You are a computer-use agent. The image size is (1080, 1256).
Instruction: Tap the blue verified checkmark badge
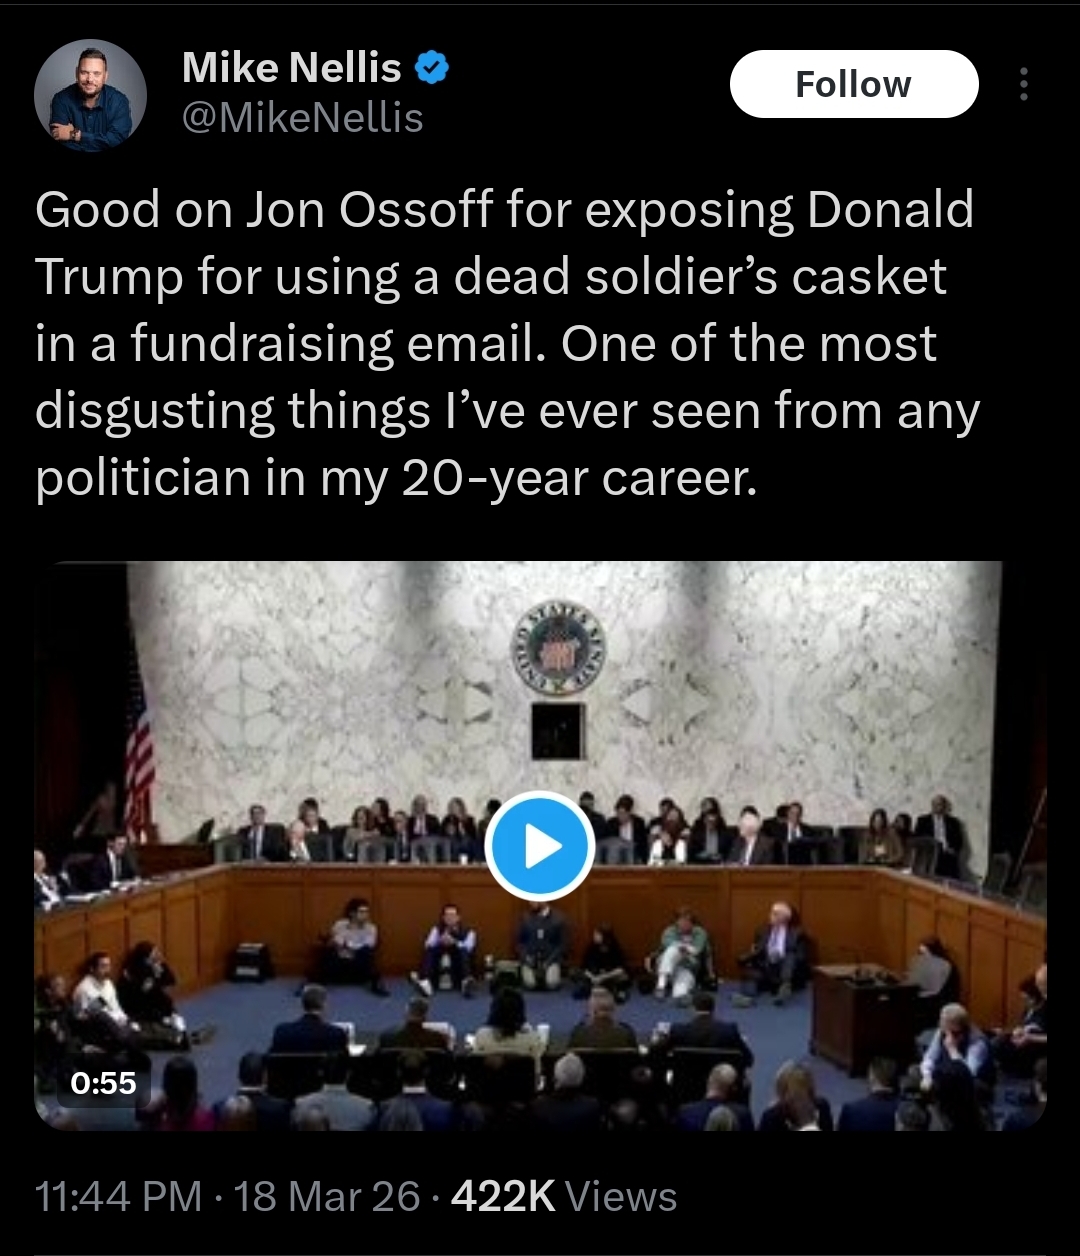point(432,69)
